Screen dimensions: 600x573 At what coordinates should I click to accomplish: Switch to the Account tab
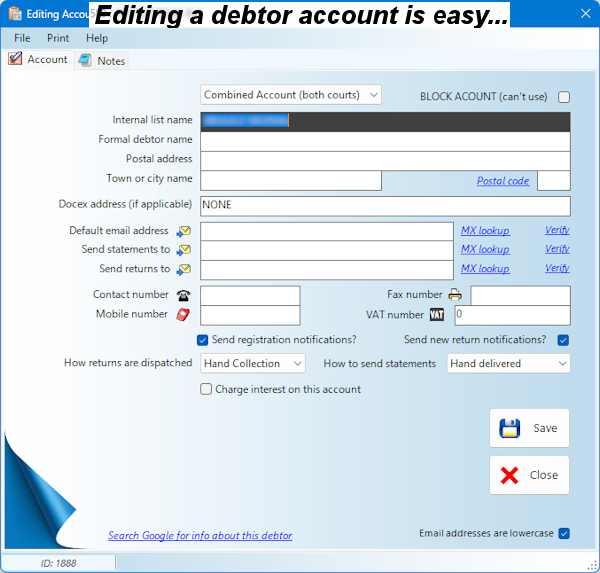(x=38, y=60)
